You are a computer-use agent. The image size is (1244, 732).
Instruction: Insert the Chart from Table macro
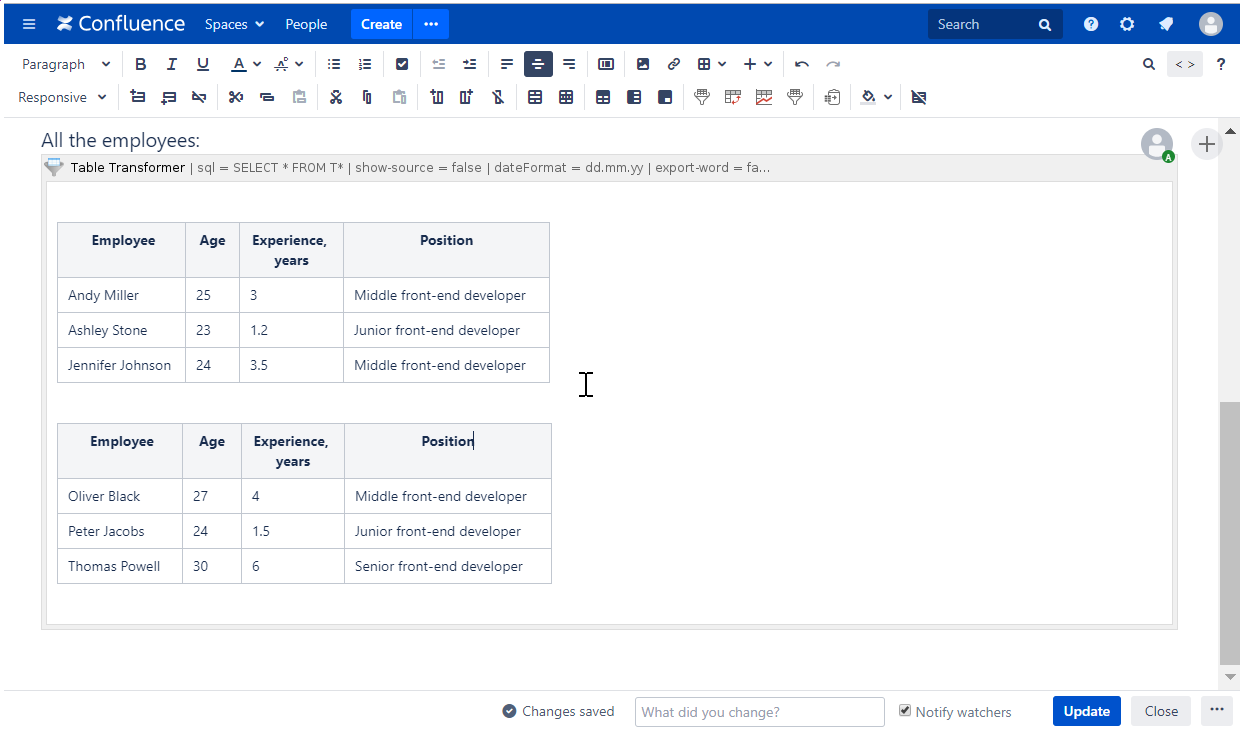pyautogui.click(x=764, y=97)
